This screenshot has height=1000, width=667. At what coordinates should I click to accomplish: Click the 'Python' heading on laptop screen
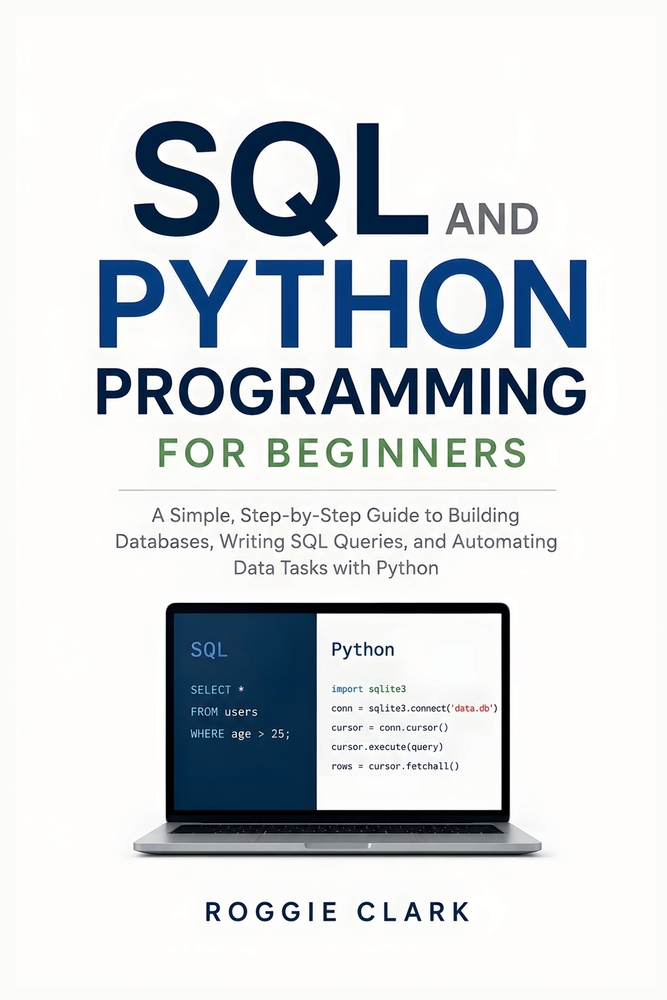363,650
